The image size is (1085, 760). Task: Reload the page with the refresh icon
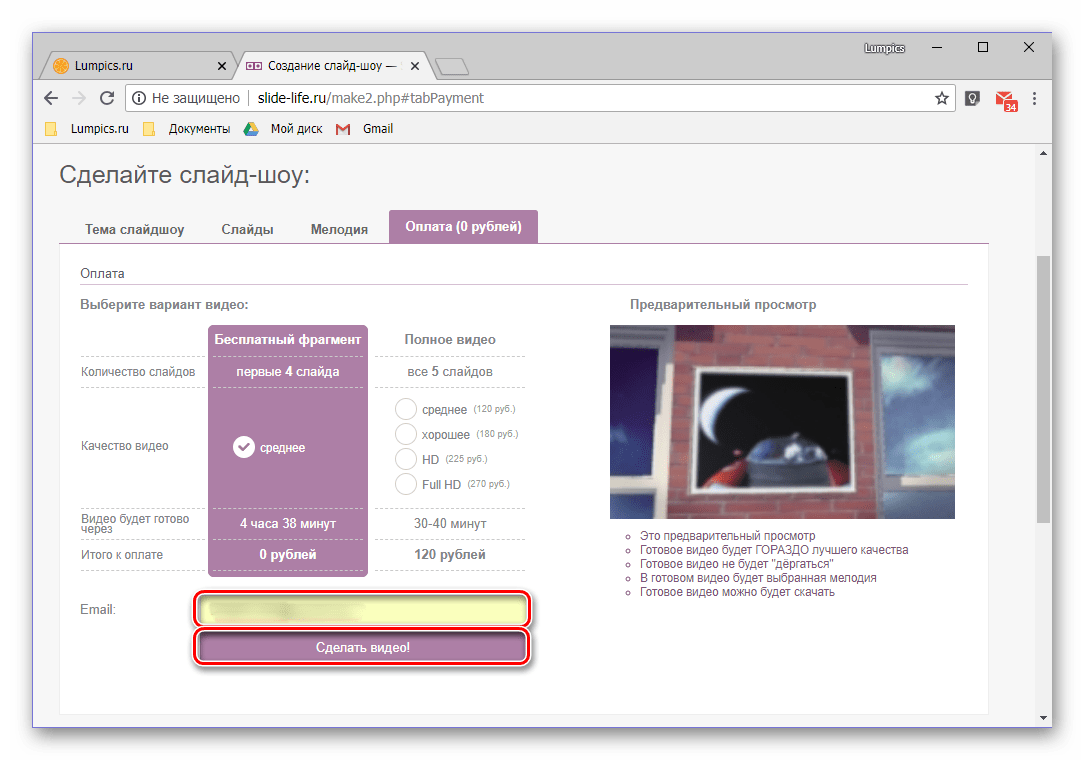[x=107, y=98]
